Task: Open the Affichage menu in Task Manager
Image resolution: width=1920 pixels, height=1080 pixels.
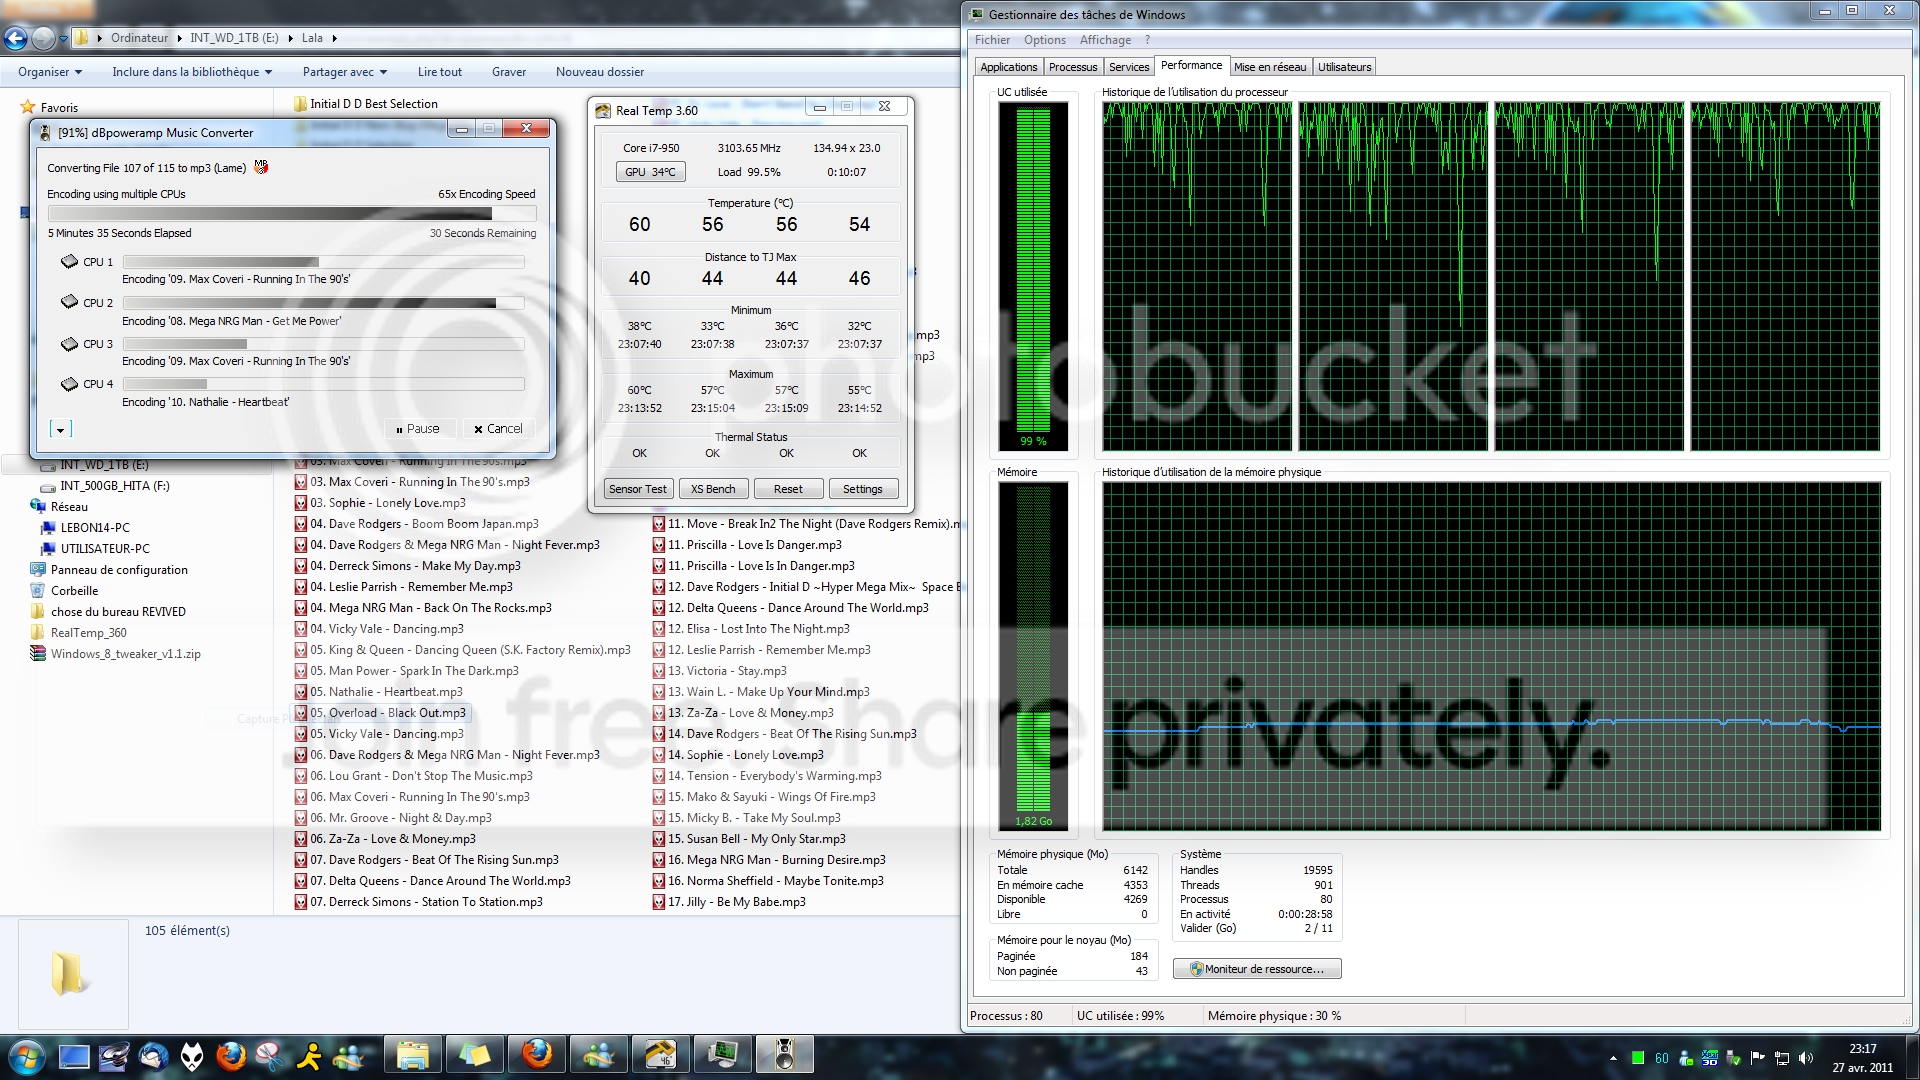Action: 1105,40
